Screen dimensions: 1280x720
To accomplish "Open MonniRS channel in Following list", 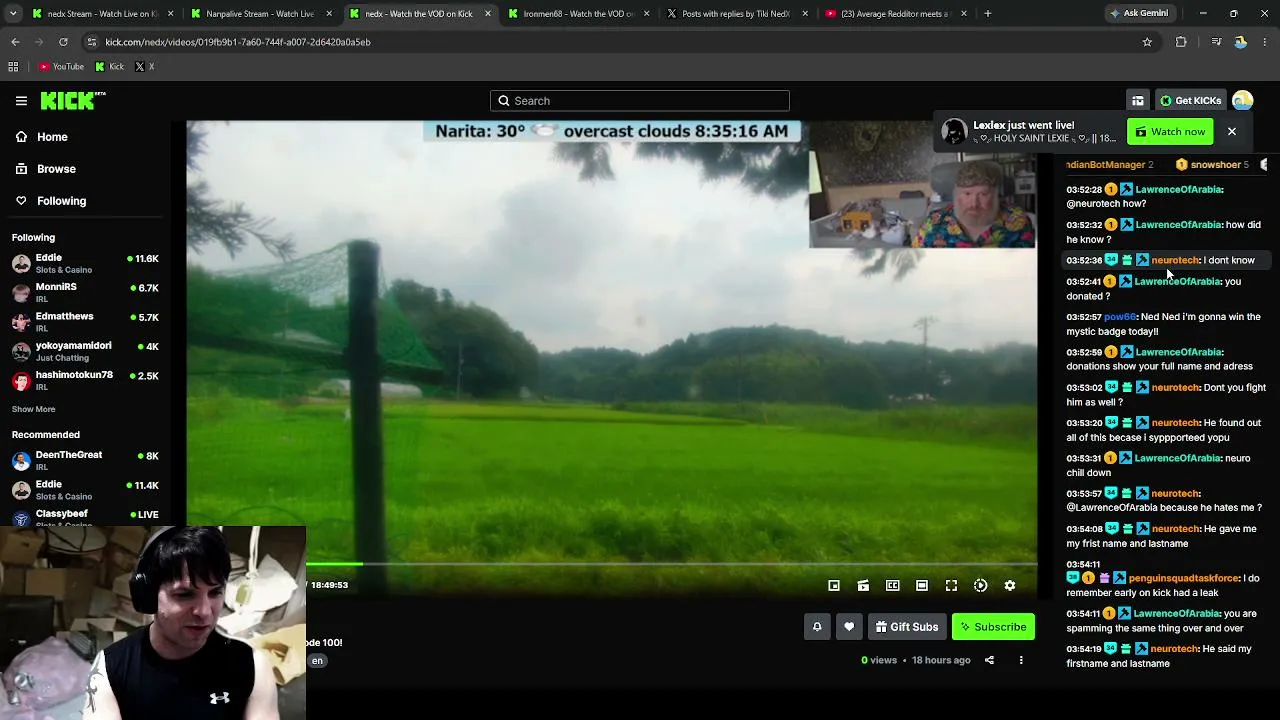I will pyautogui.click(x=85, y=293).
